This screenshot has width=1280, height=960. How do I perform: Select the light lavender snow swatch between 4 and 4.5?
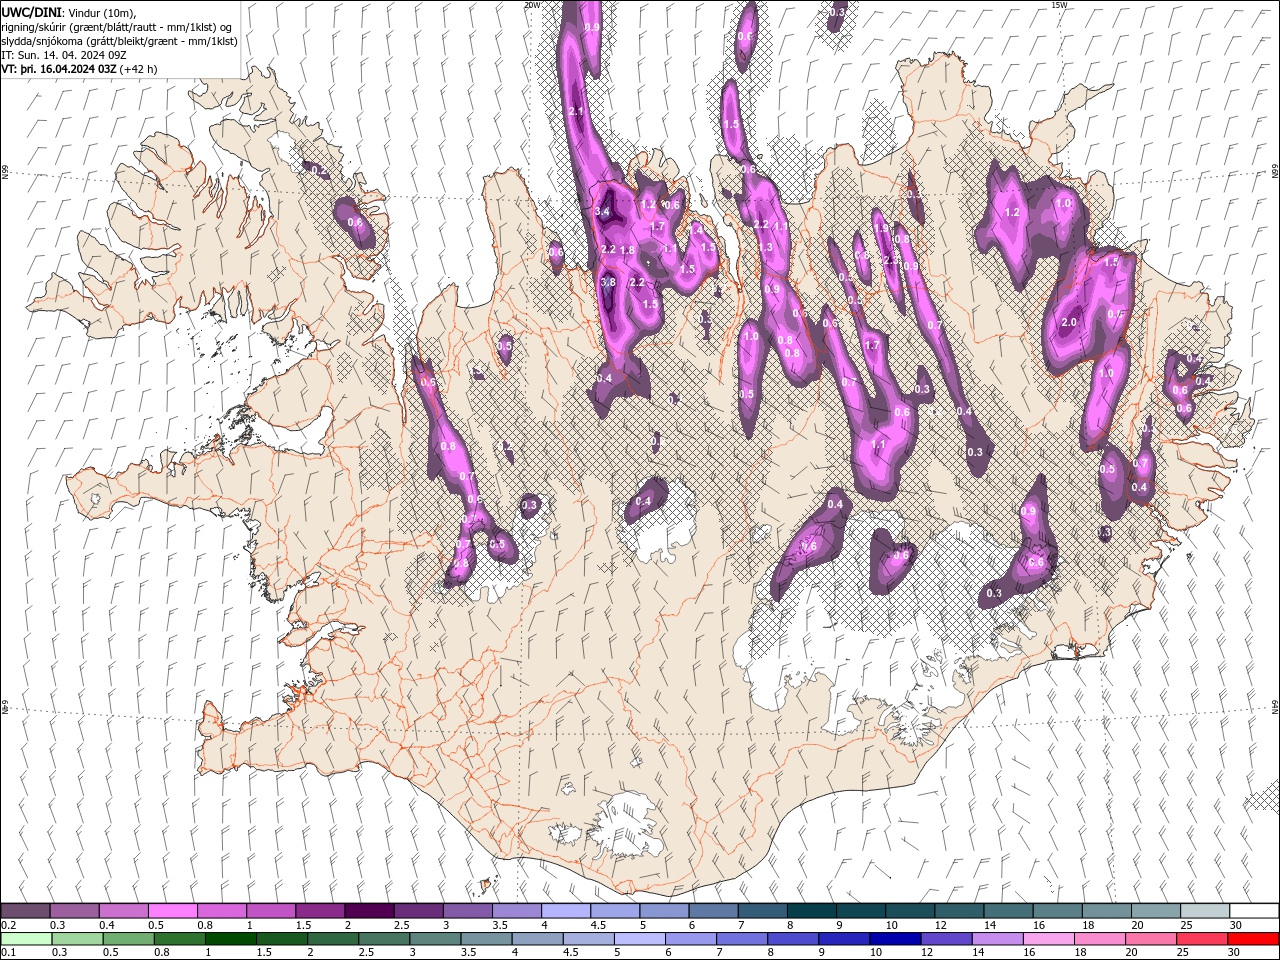pyautogui.click(x=566, y=911)
